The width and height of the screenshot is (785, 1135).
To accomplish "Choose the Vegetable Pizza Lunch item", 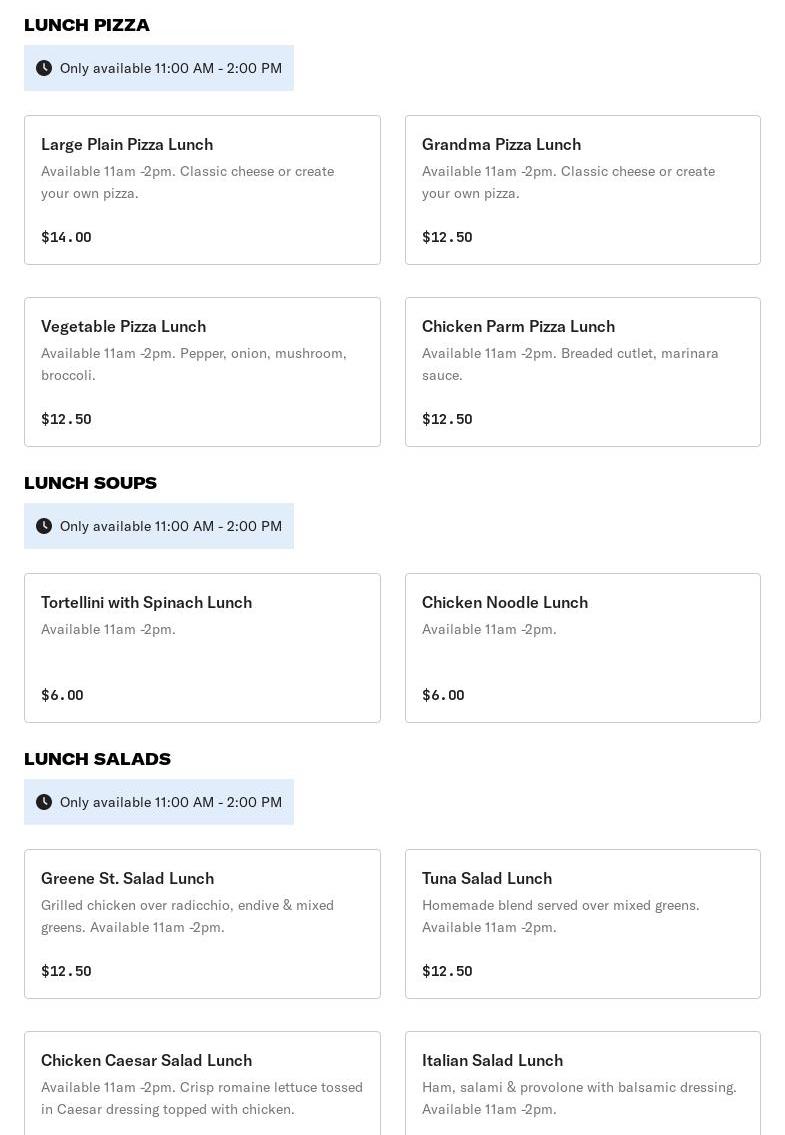I will coord(202,372).
